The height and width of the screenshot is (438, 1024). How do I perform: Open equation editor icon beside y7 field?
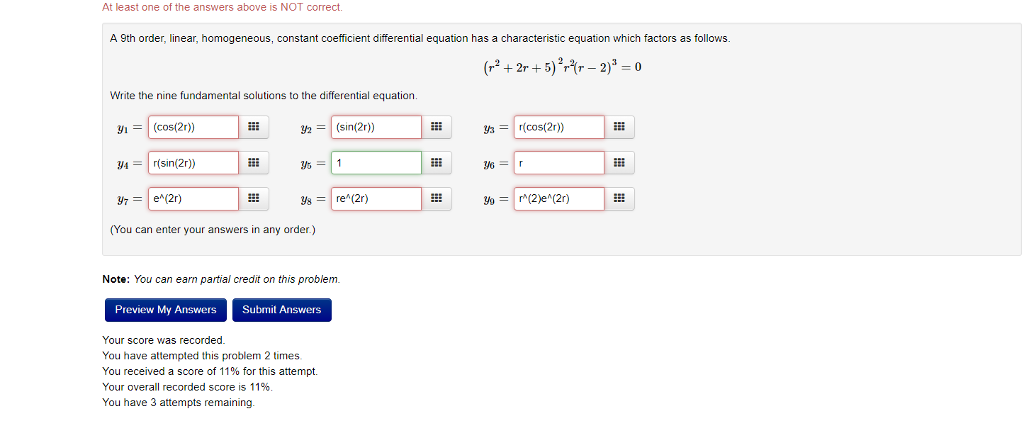pyautogui.click(x=253, y=199)
